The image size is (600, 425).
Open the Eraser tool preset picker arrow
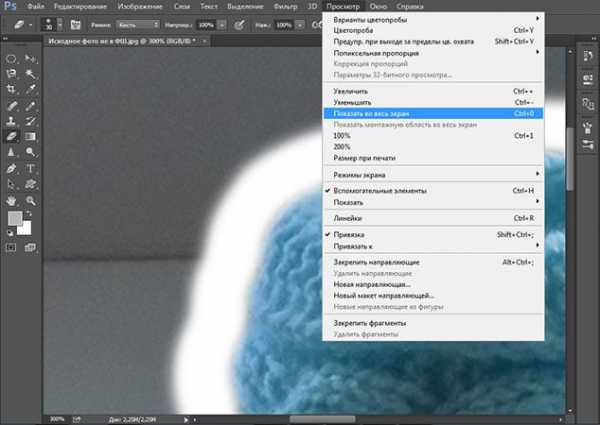click(x=30, y=25)
